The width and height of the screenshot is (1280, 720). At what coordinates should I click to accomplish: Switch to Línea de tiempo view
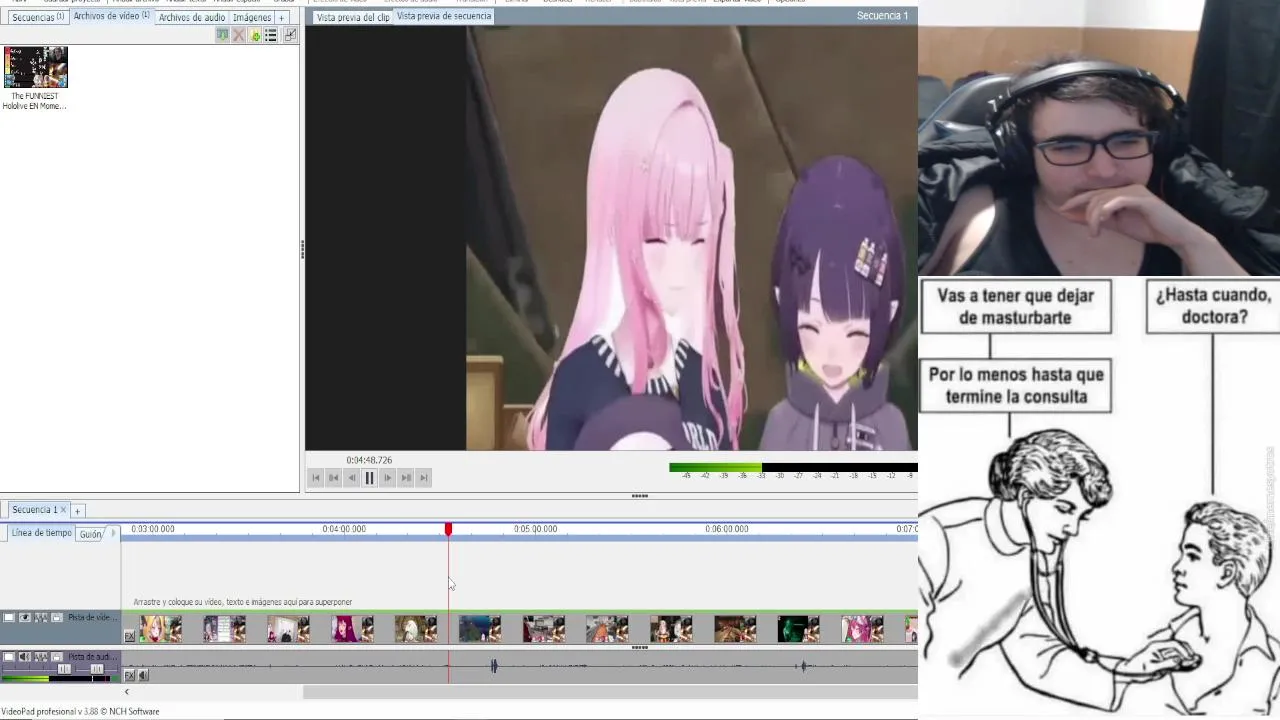(x=41, y=533)
